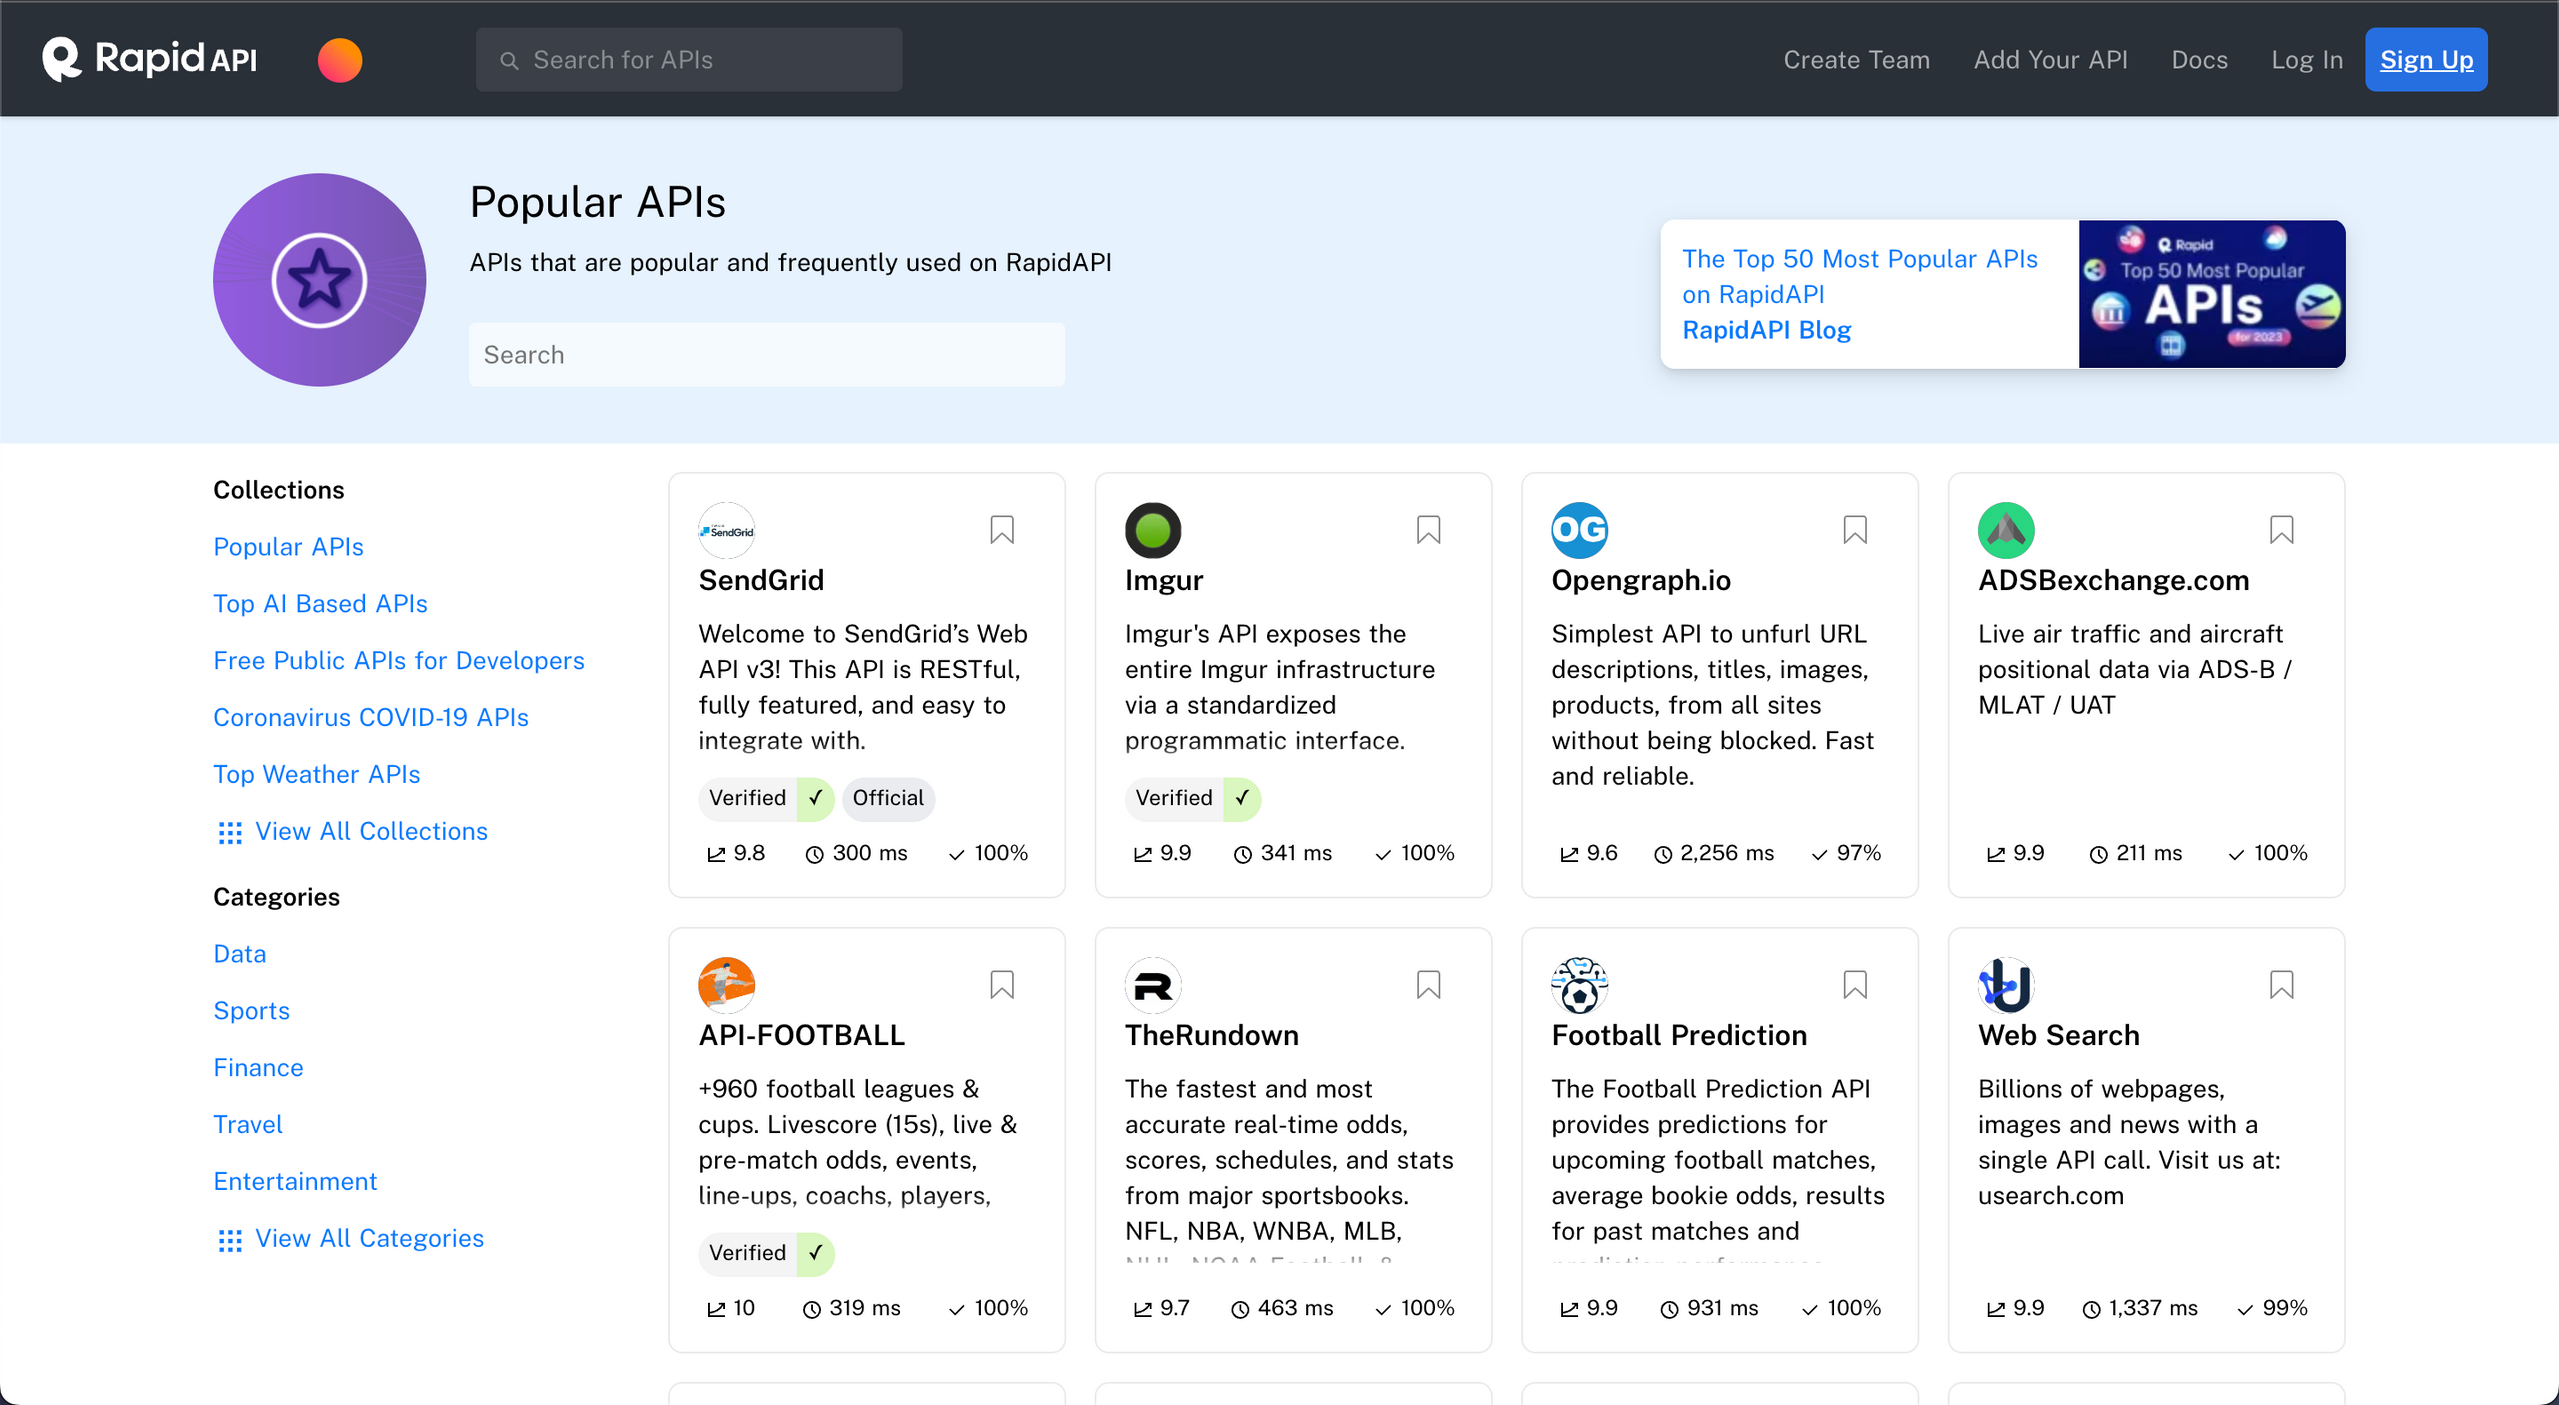Image resolution: width=2559 pixels, height=1405 pixels.
Task: Save Web Search API with bookmark icon
Action: (x=2281, y=984)
